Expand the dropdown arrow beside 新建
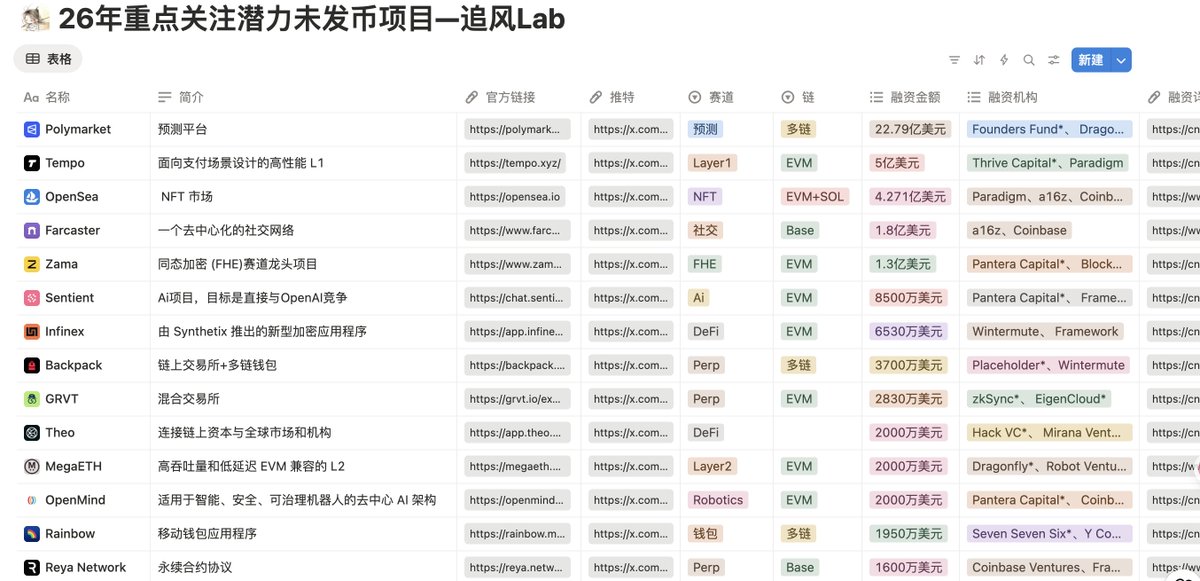Image resolution: width=1200 pixels, height=581 pixels. pyautogui.click(x=1121, y=60)
